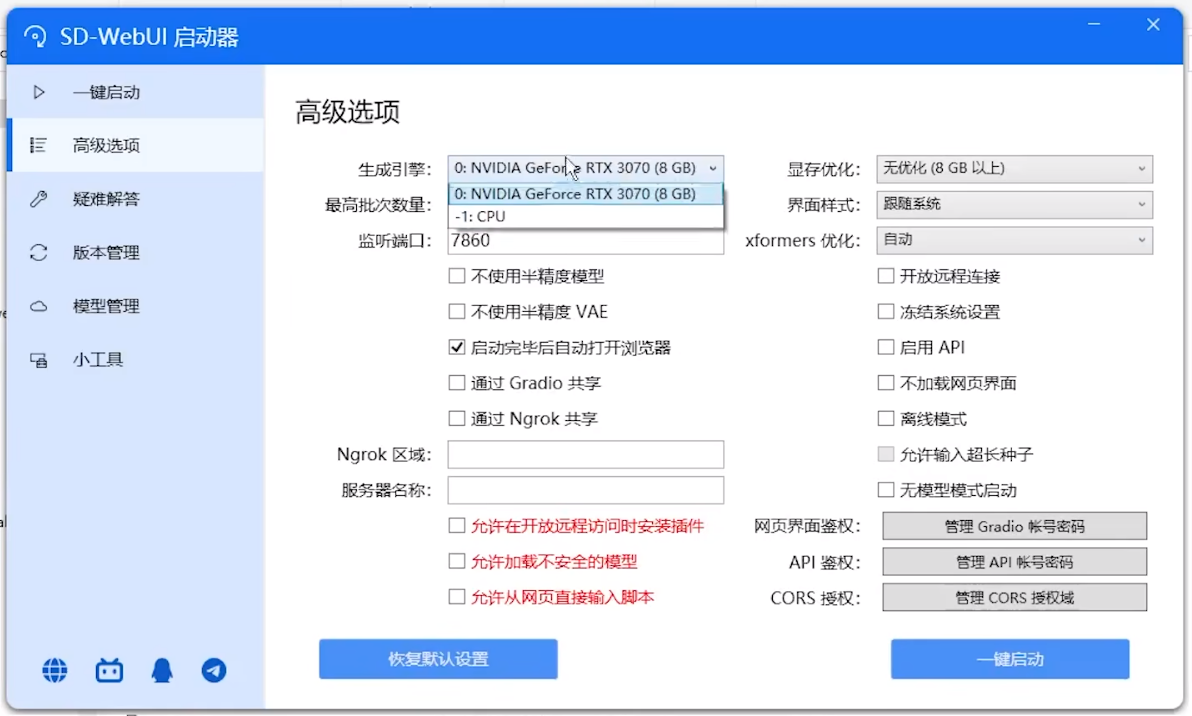The width and height of the screenshot is (1192, 716).
Task: Click the 管理 Gradio 帐号密码 button
Action: coord(1014,526)
